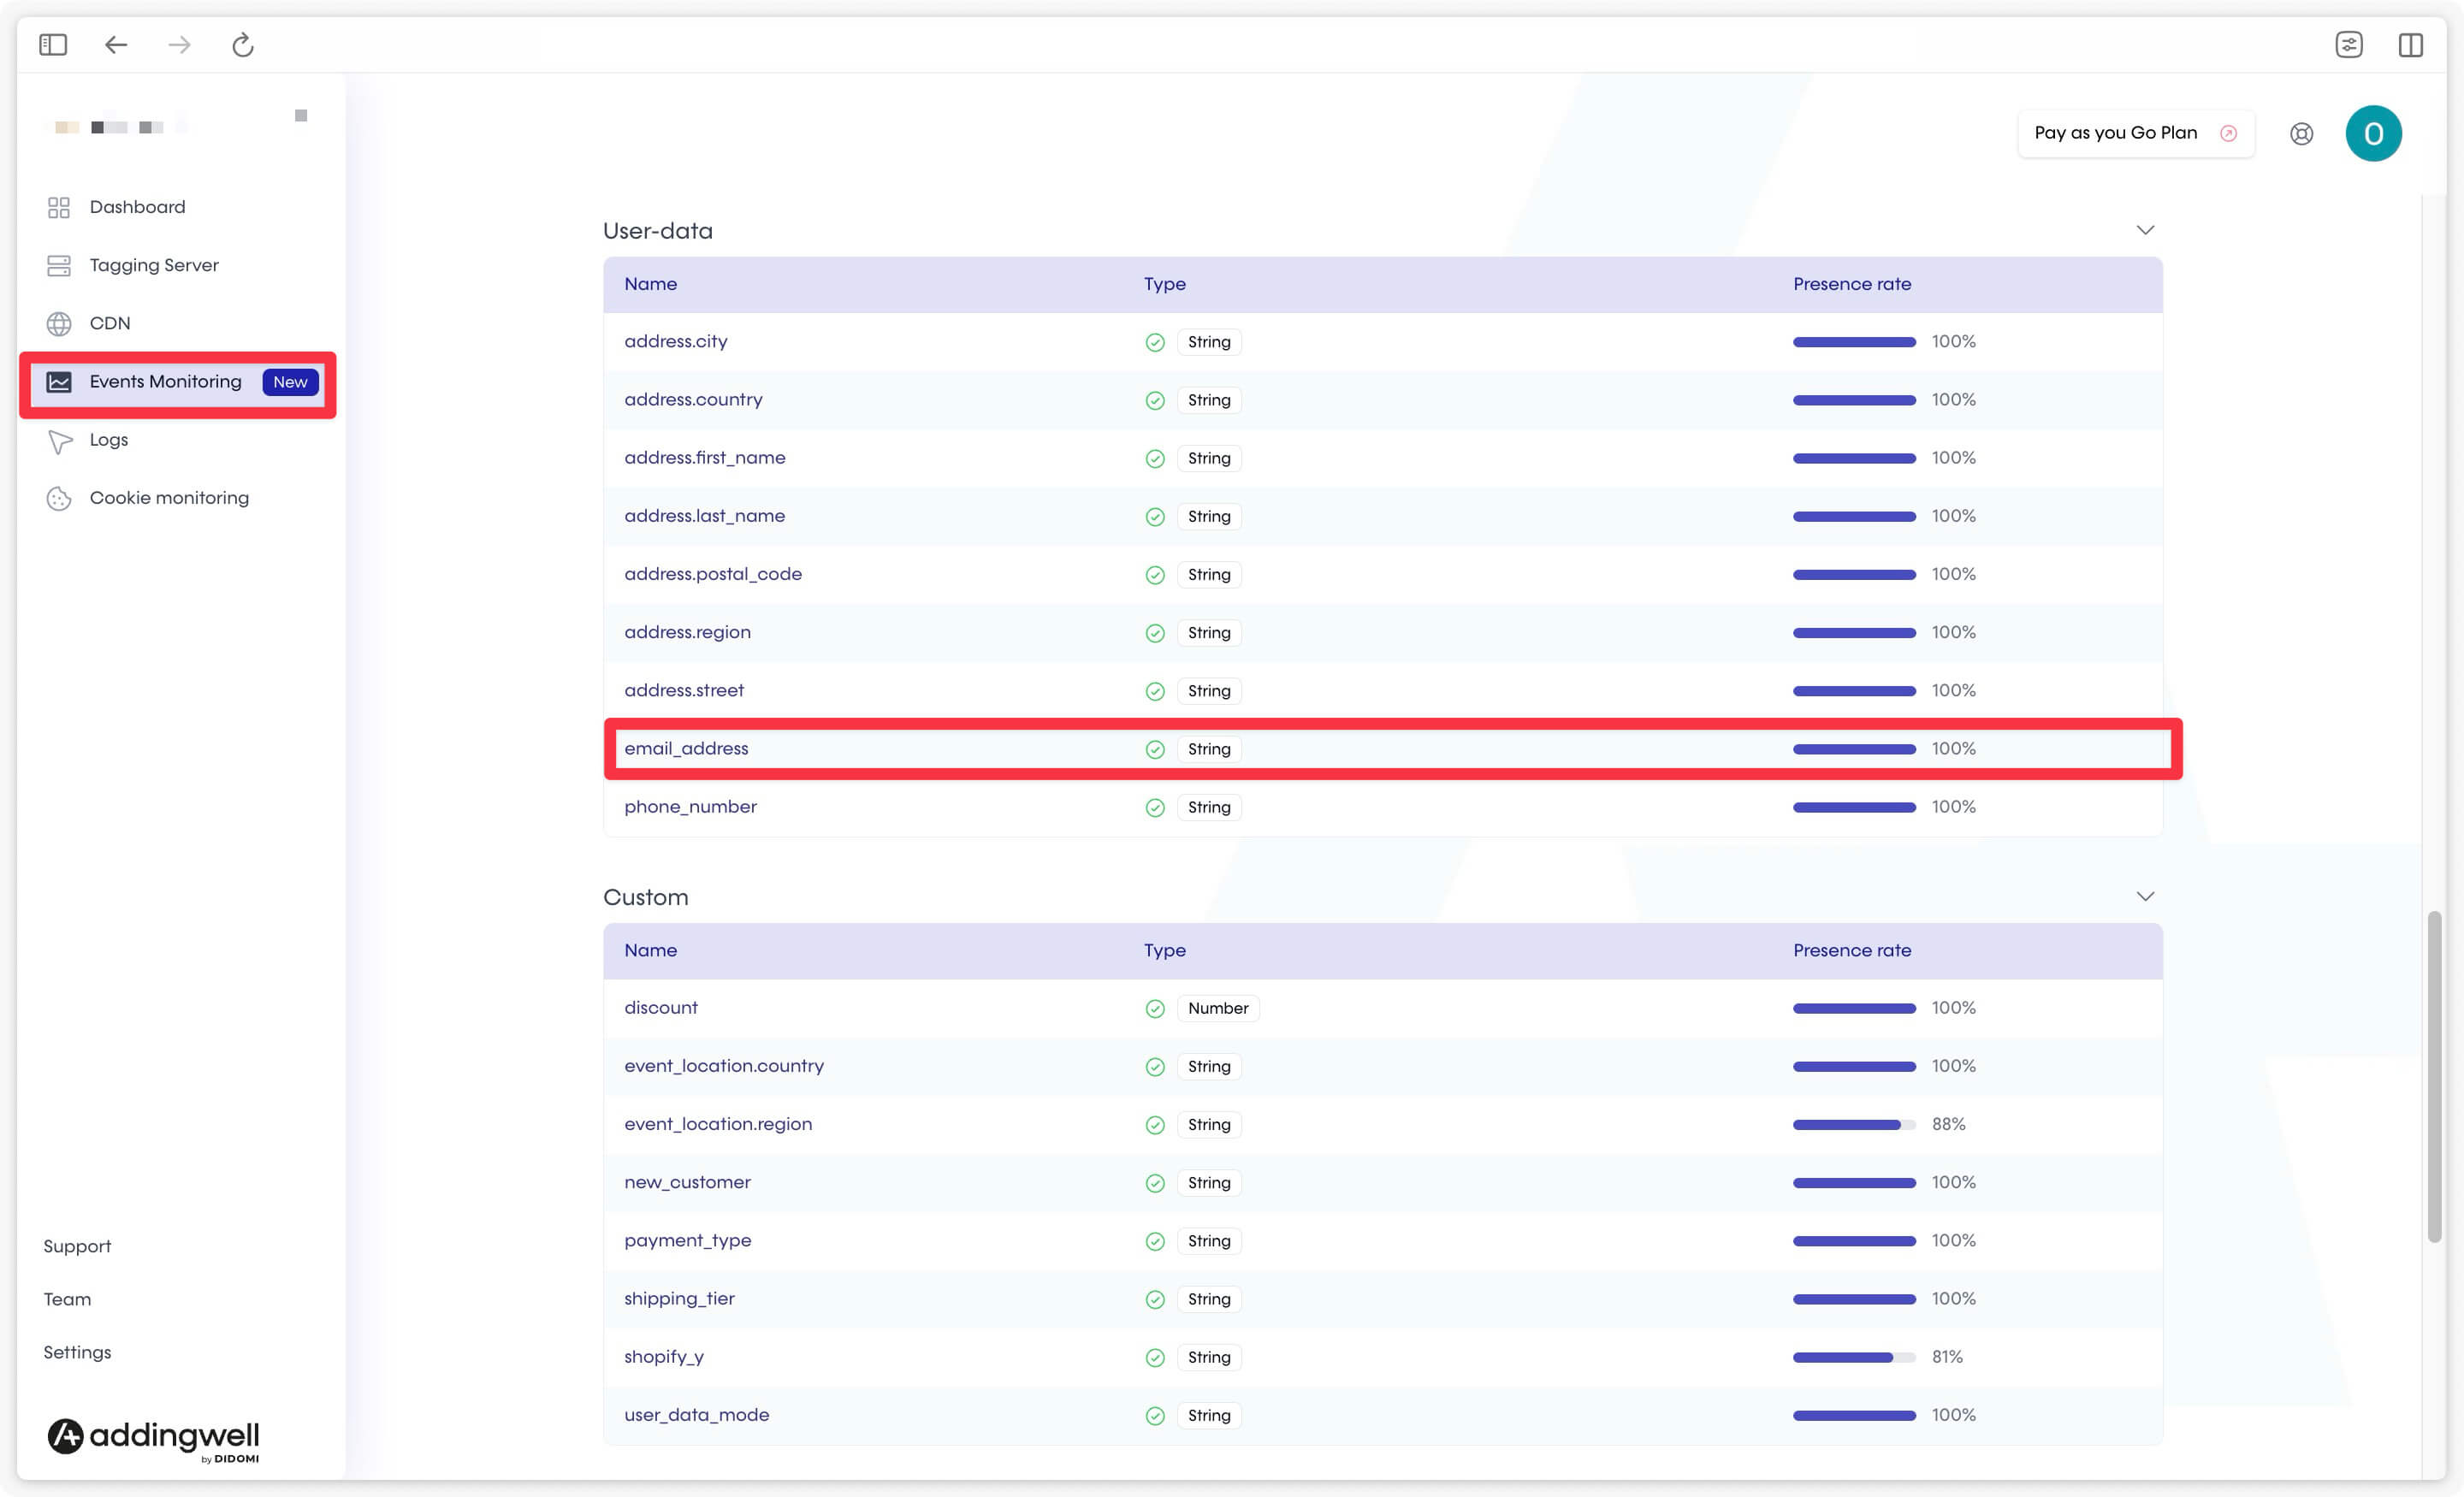
Task: Click the Cookie monitoring cookie icon
Action: [x=59, y=498]
